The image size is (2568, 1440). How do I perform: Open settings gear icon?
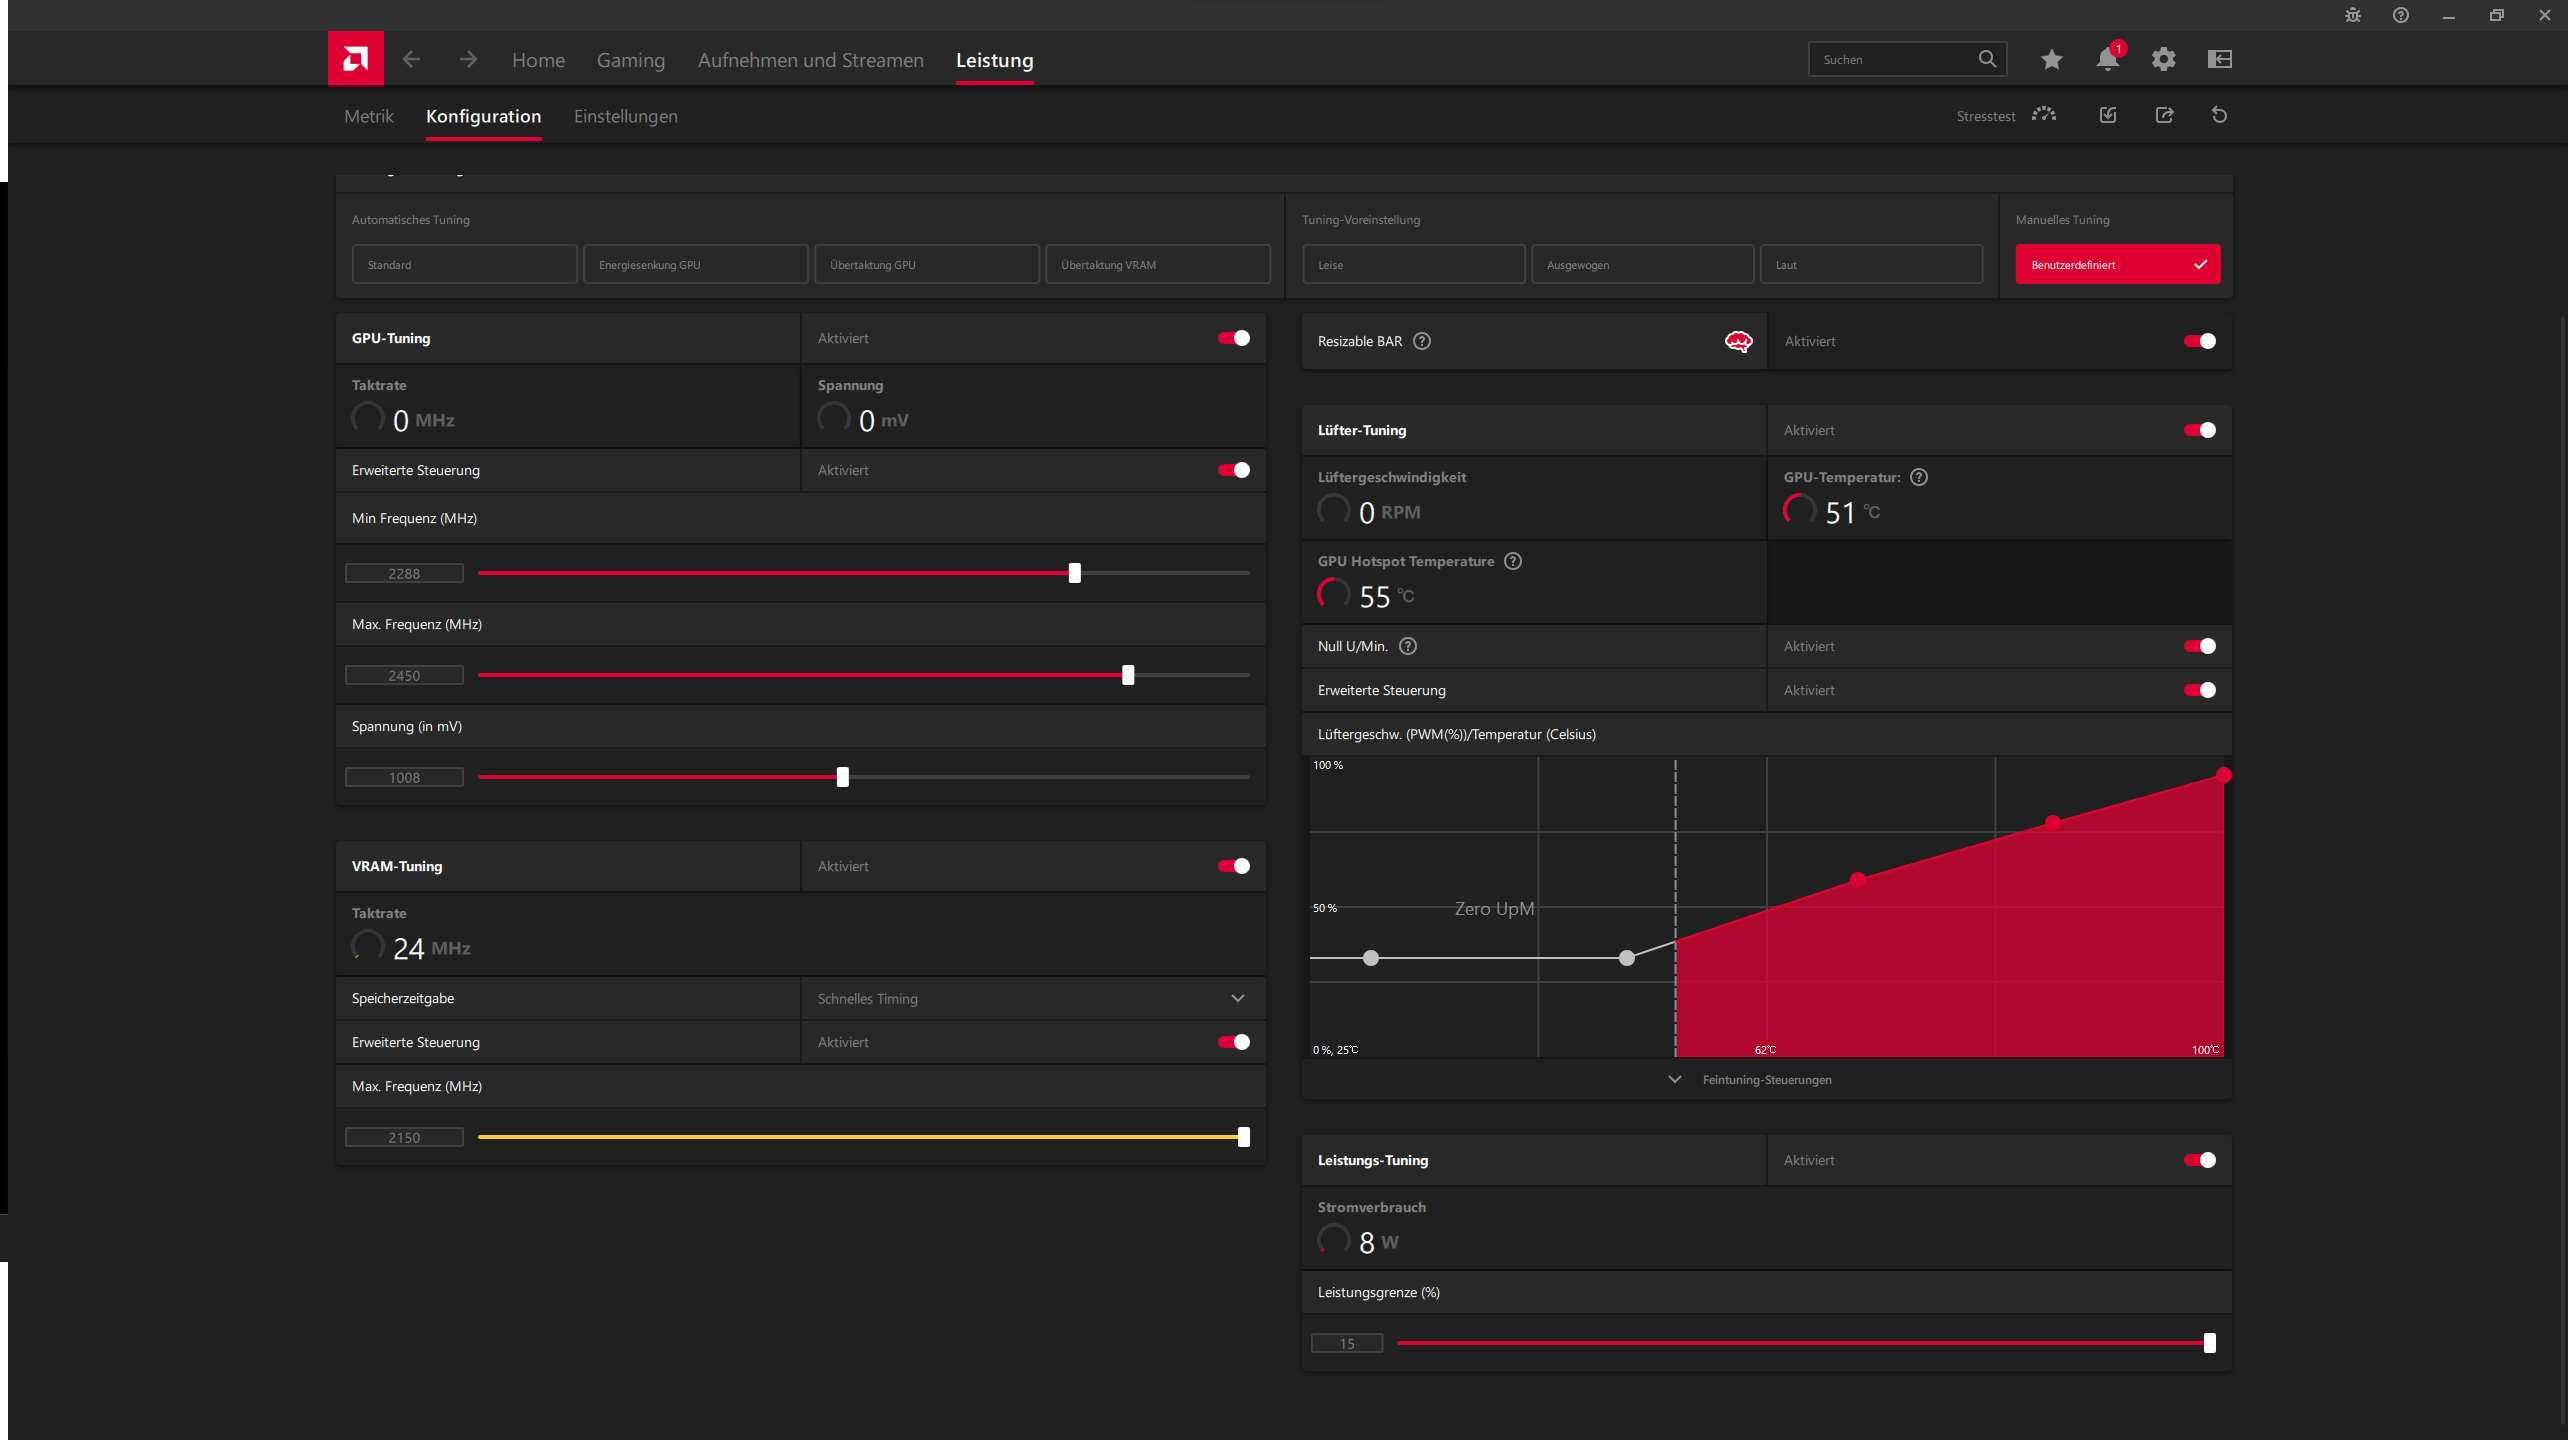pos(2163,59)
